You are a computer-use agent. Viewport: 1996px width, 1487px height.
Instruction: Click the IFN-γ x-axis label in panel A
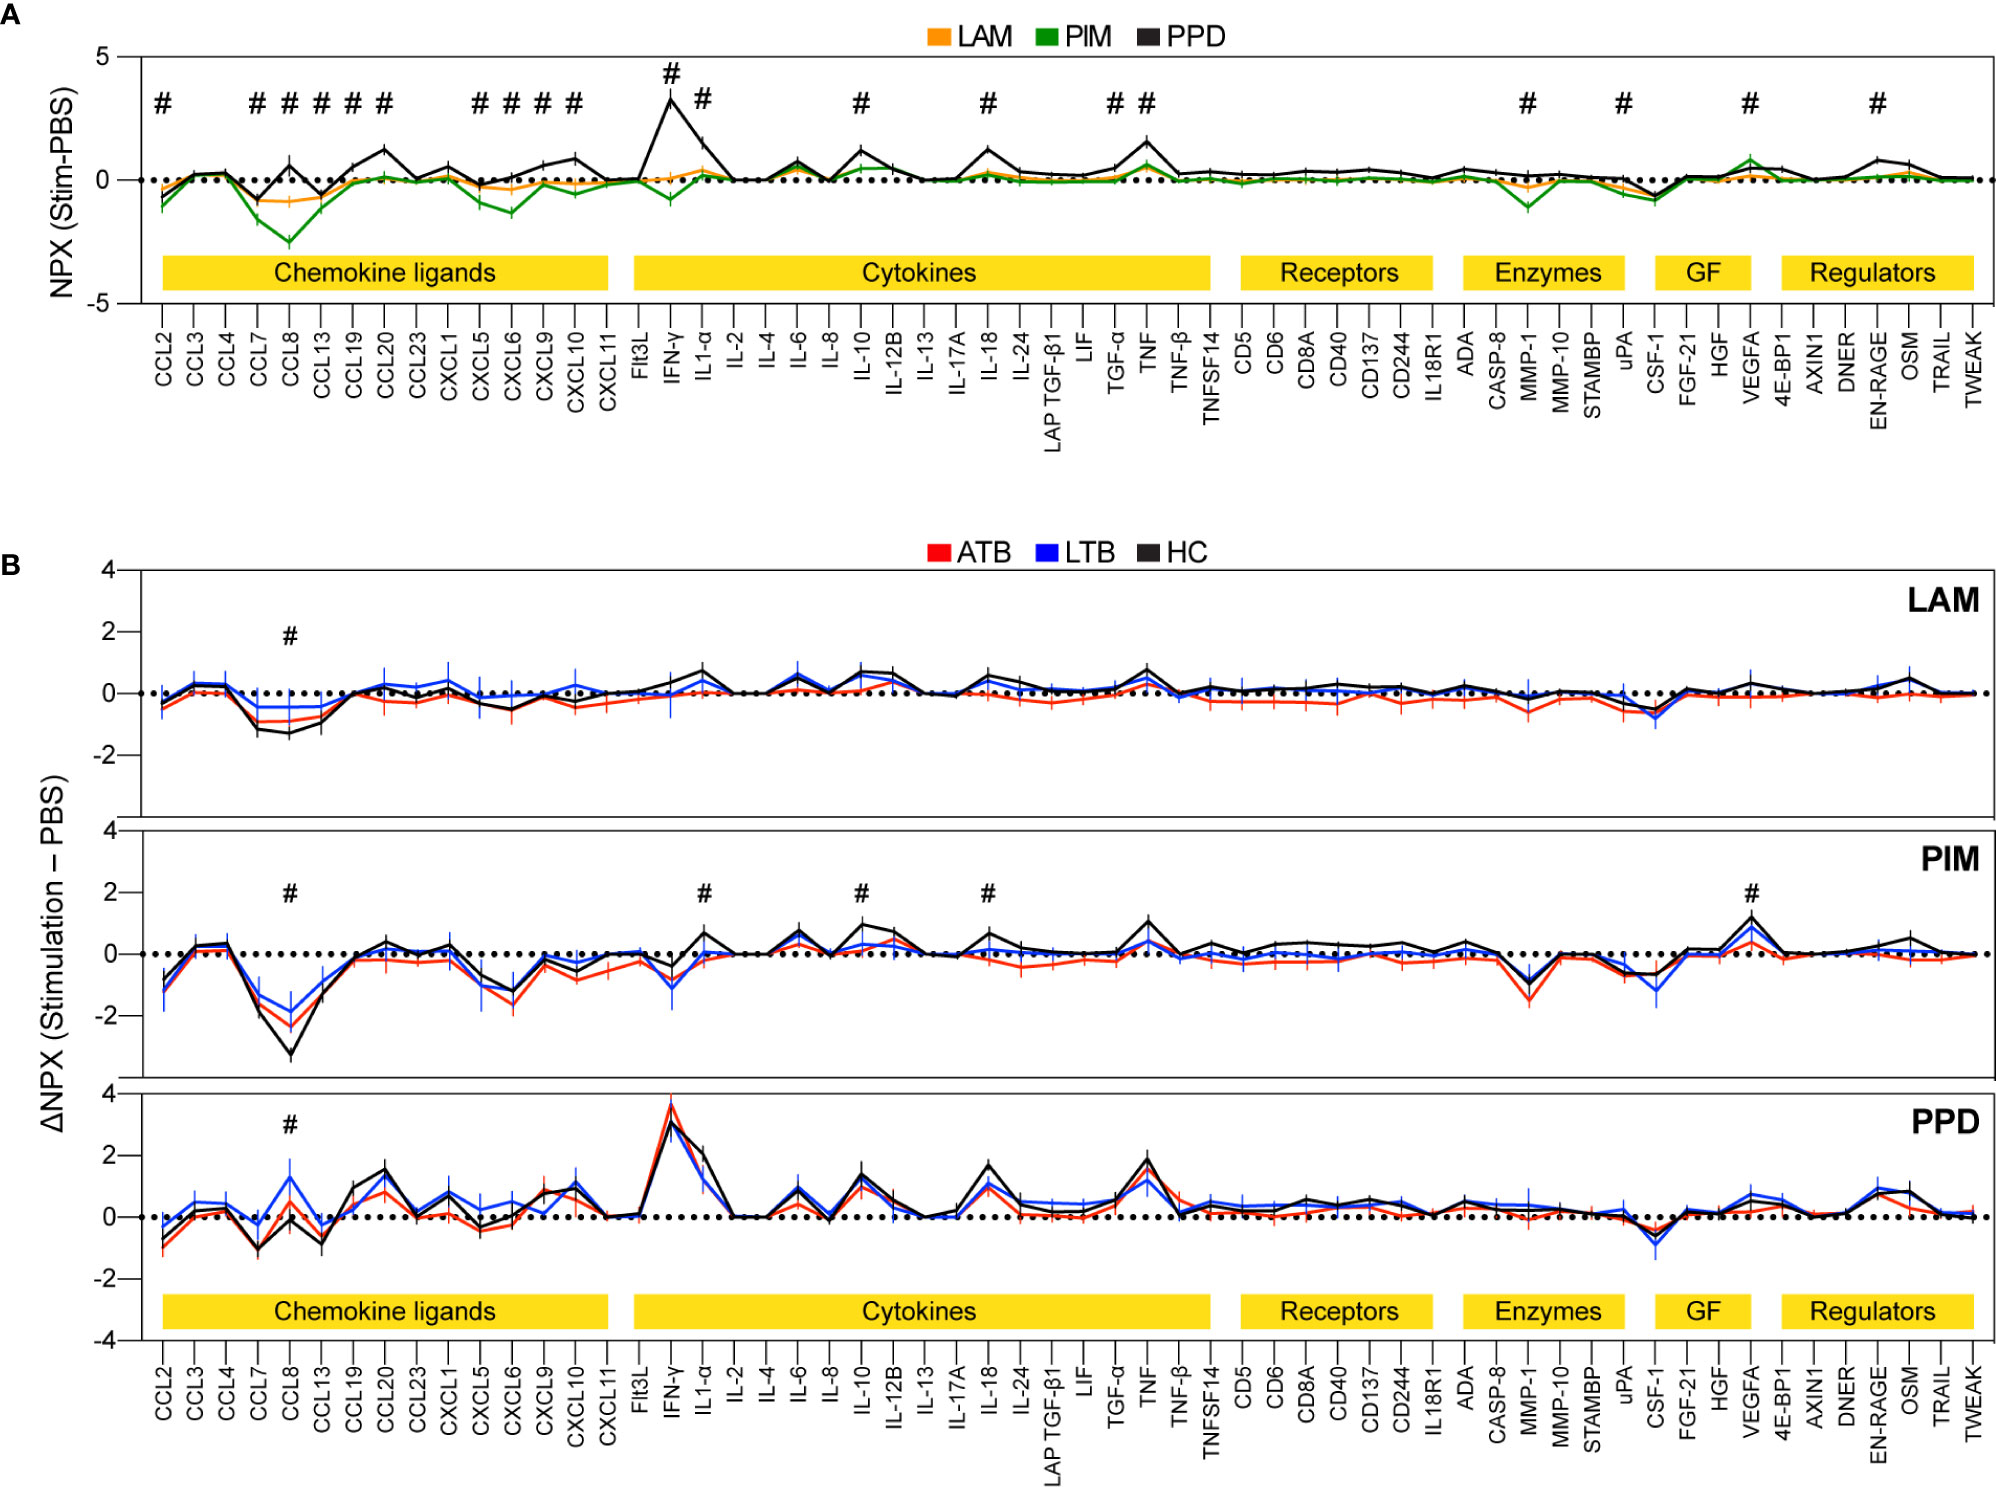click(x=671, y=359)
